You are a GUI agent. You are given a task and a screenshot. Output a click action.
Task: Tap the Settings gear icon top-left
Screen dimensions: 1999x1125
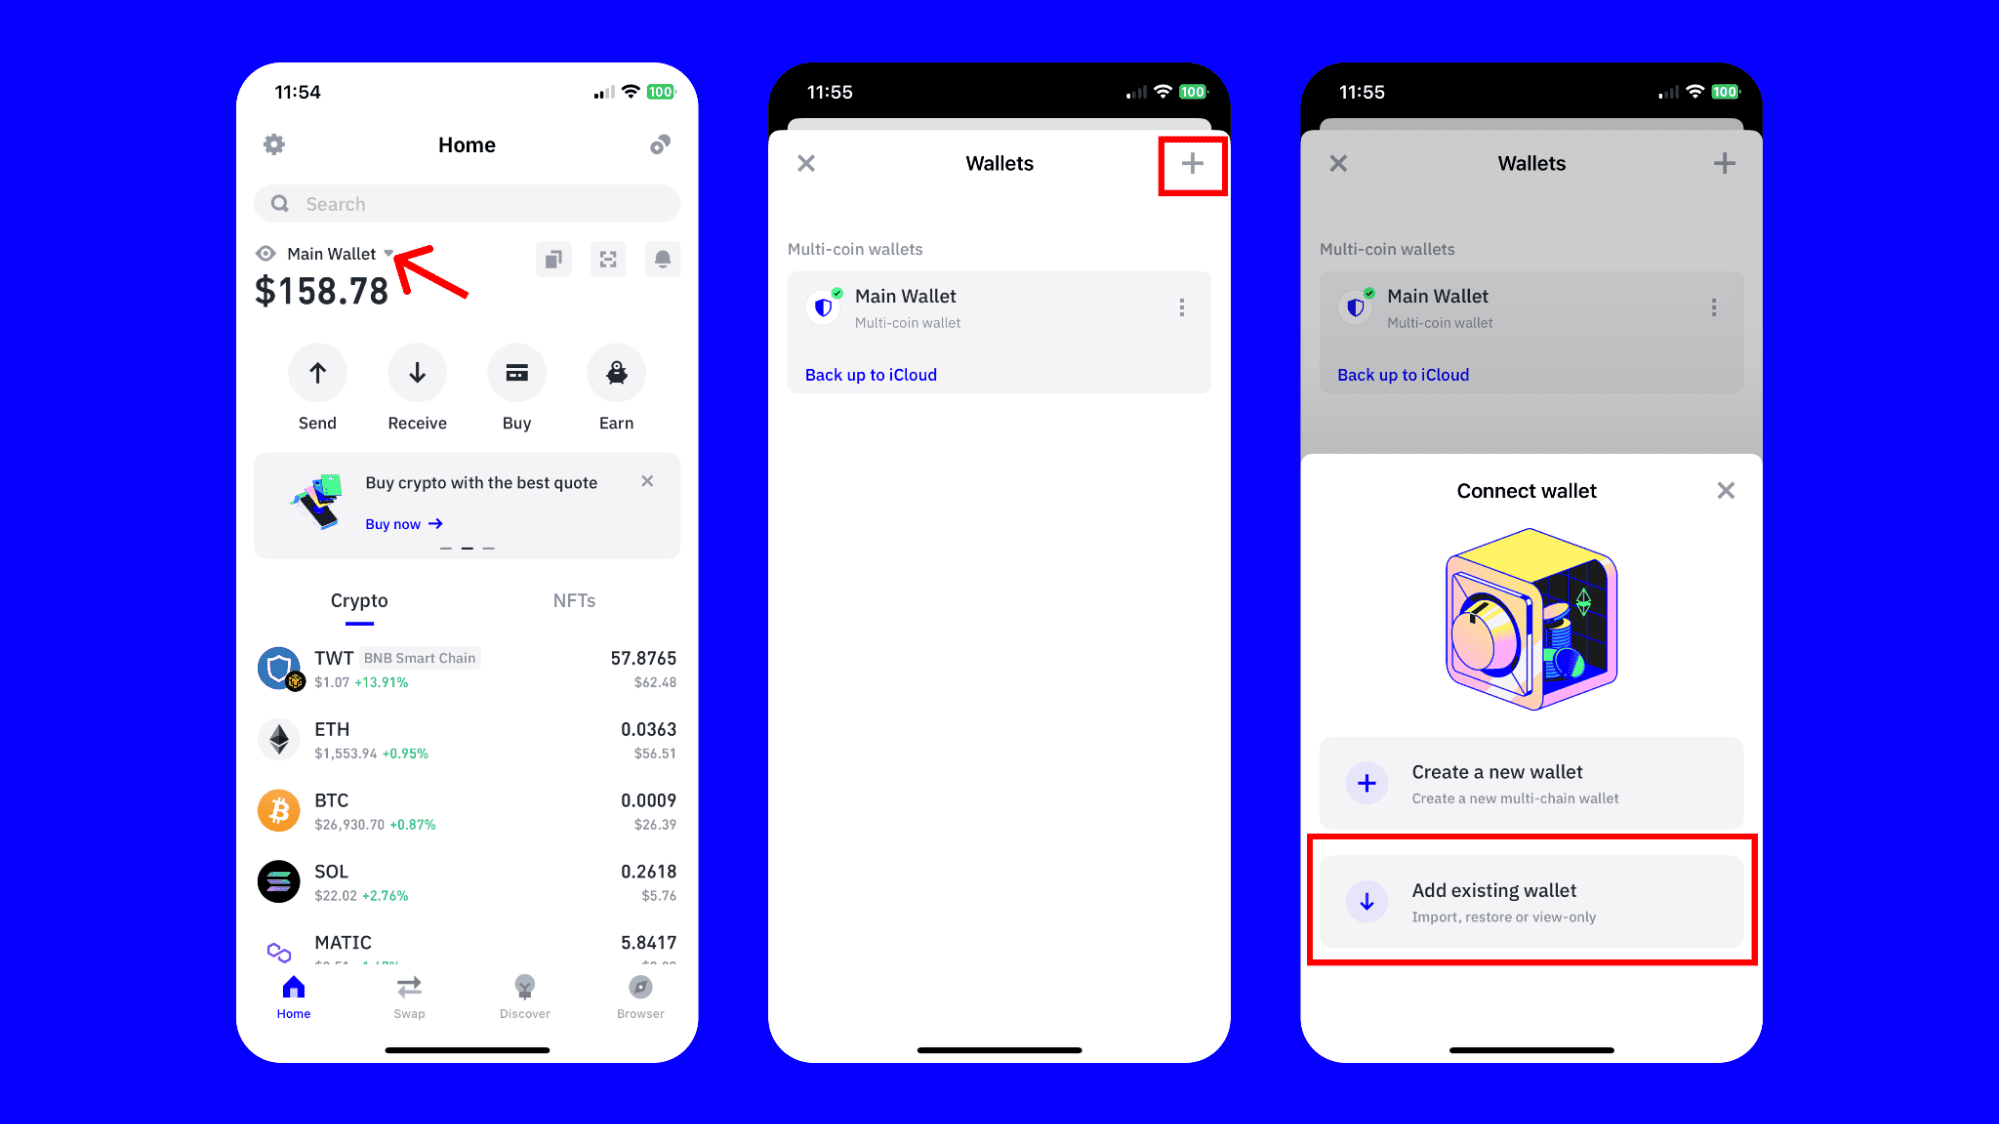coord(275,144)
